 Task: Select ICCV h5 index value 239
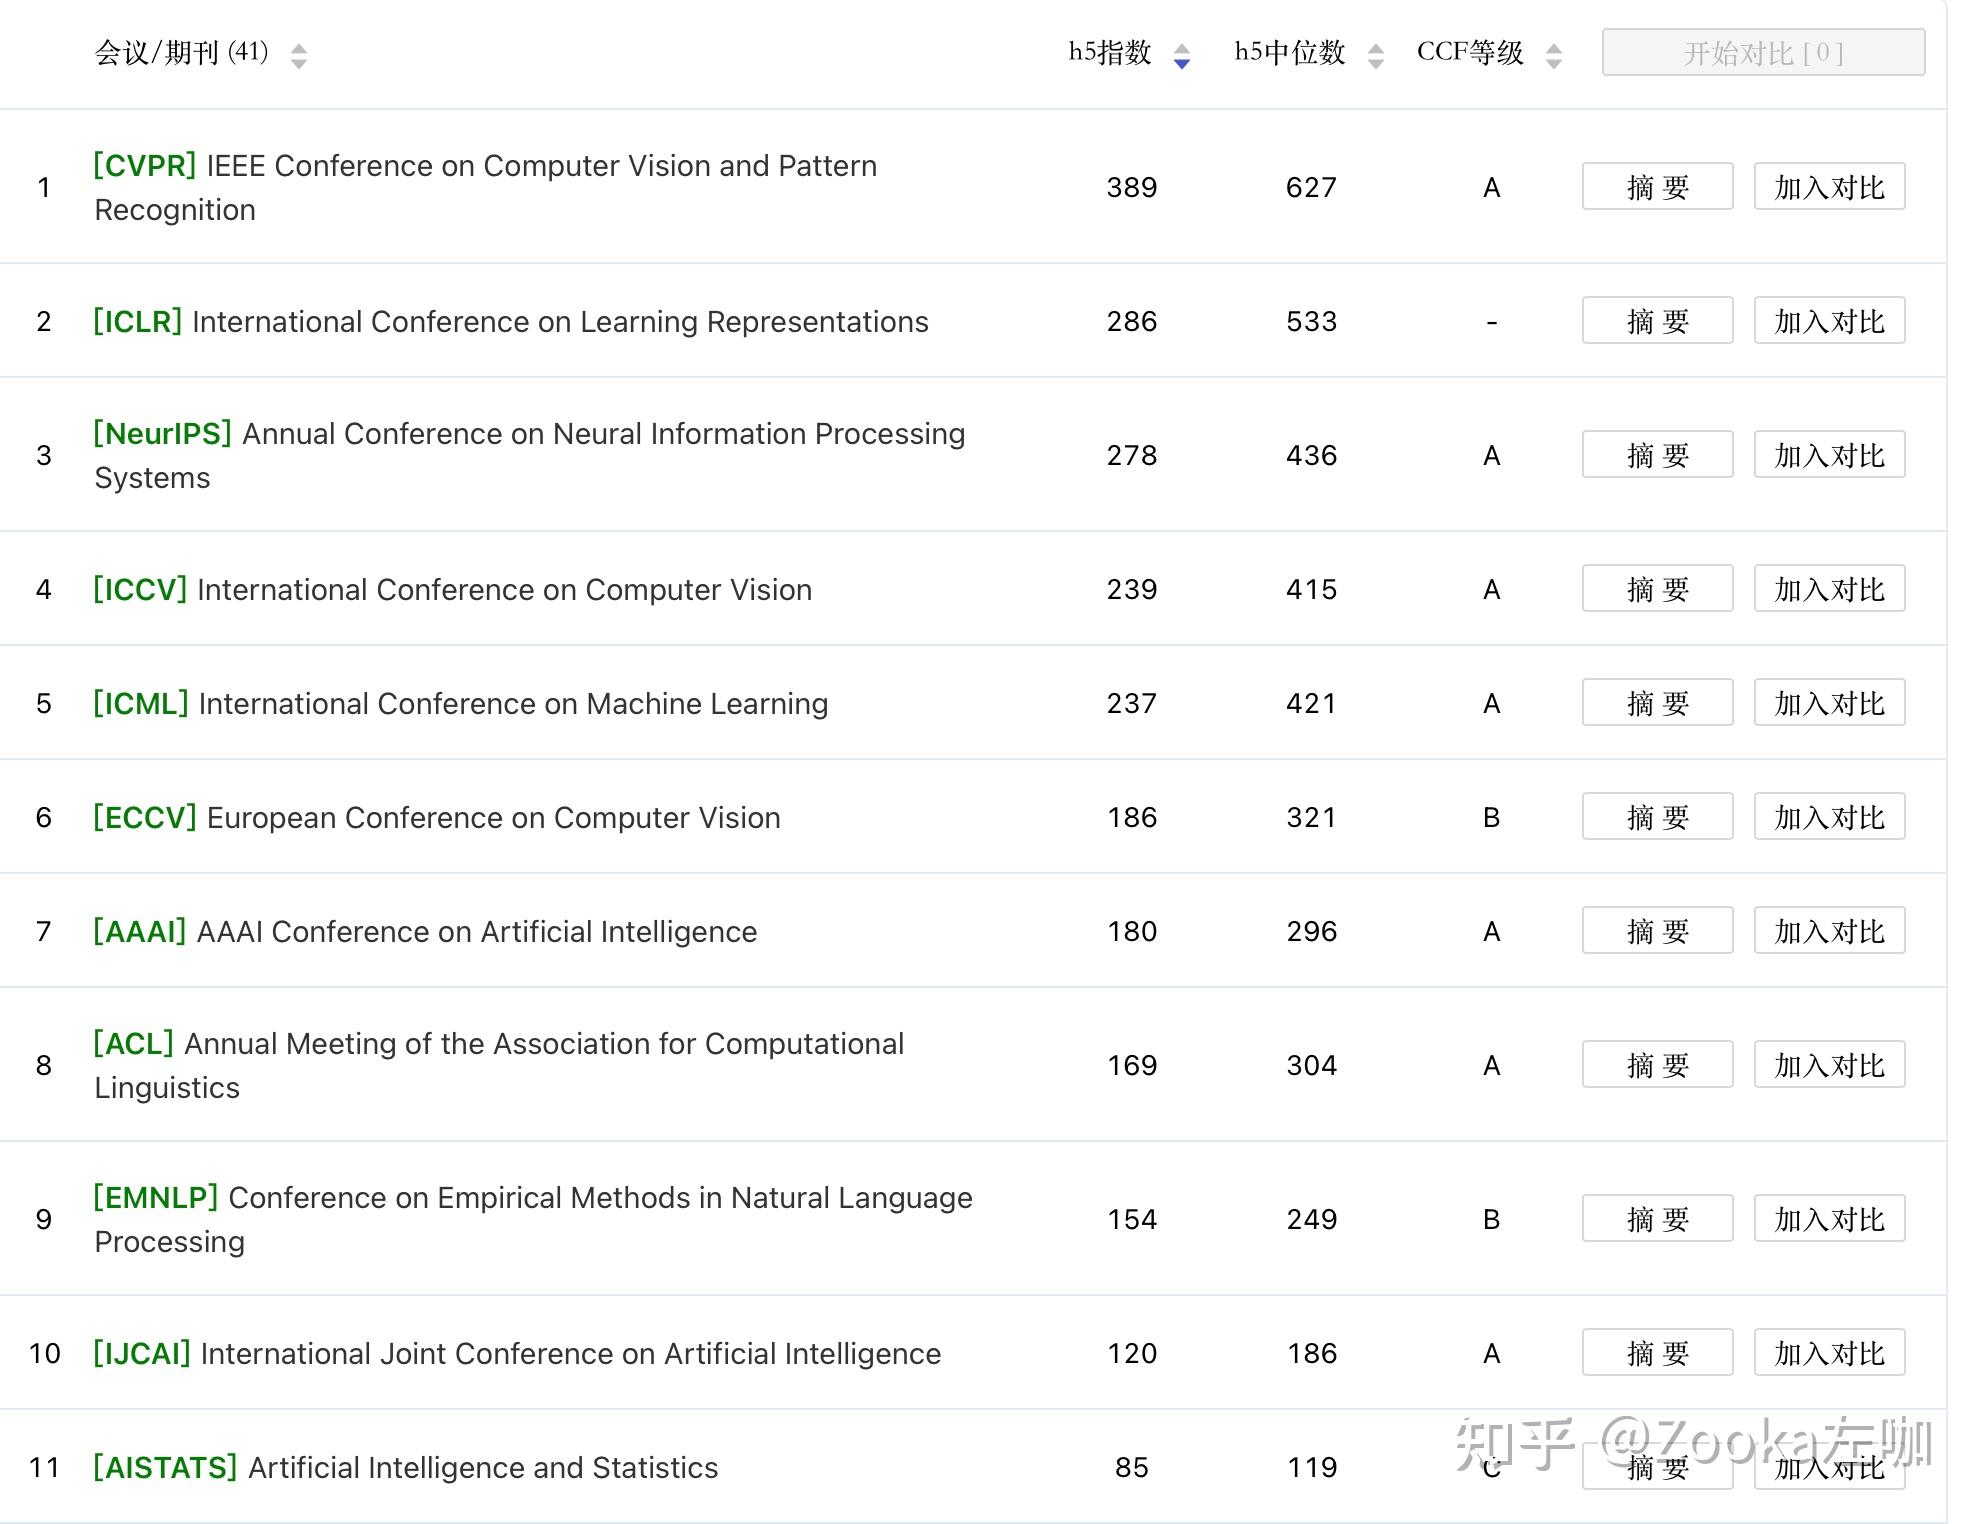[1132, 590]
